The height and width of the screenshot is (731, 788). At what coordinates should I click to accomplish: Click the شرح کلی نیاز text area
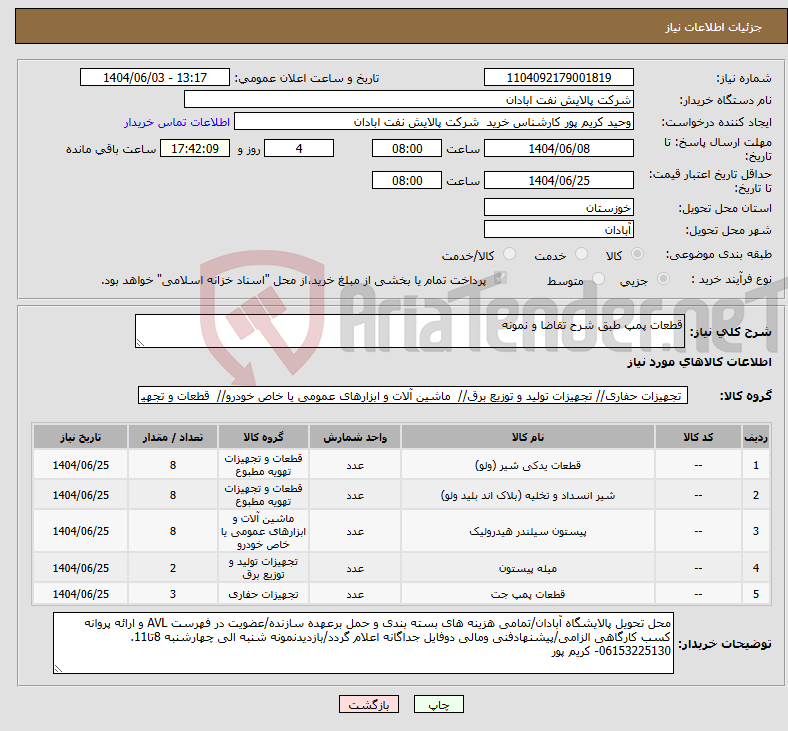[410, 331]
